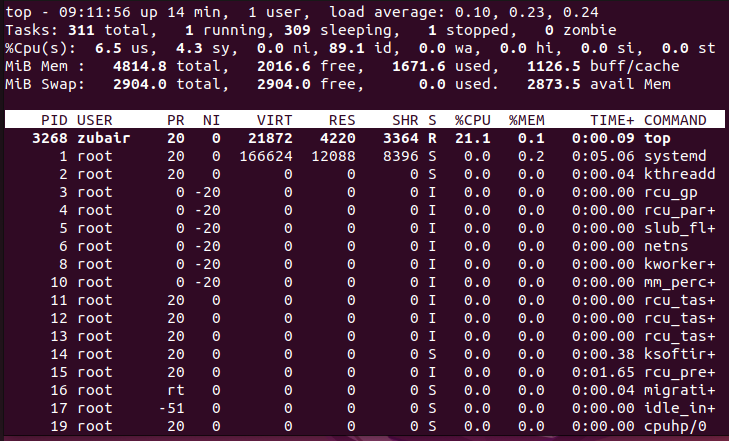Click the rt priority value
The width and height of the screenshot is (729, 441).
[176, 390]
